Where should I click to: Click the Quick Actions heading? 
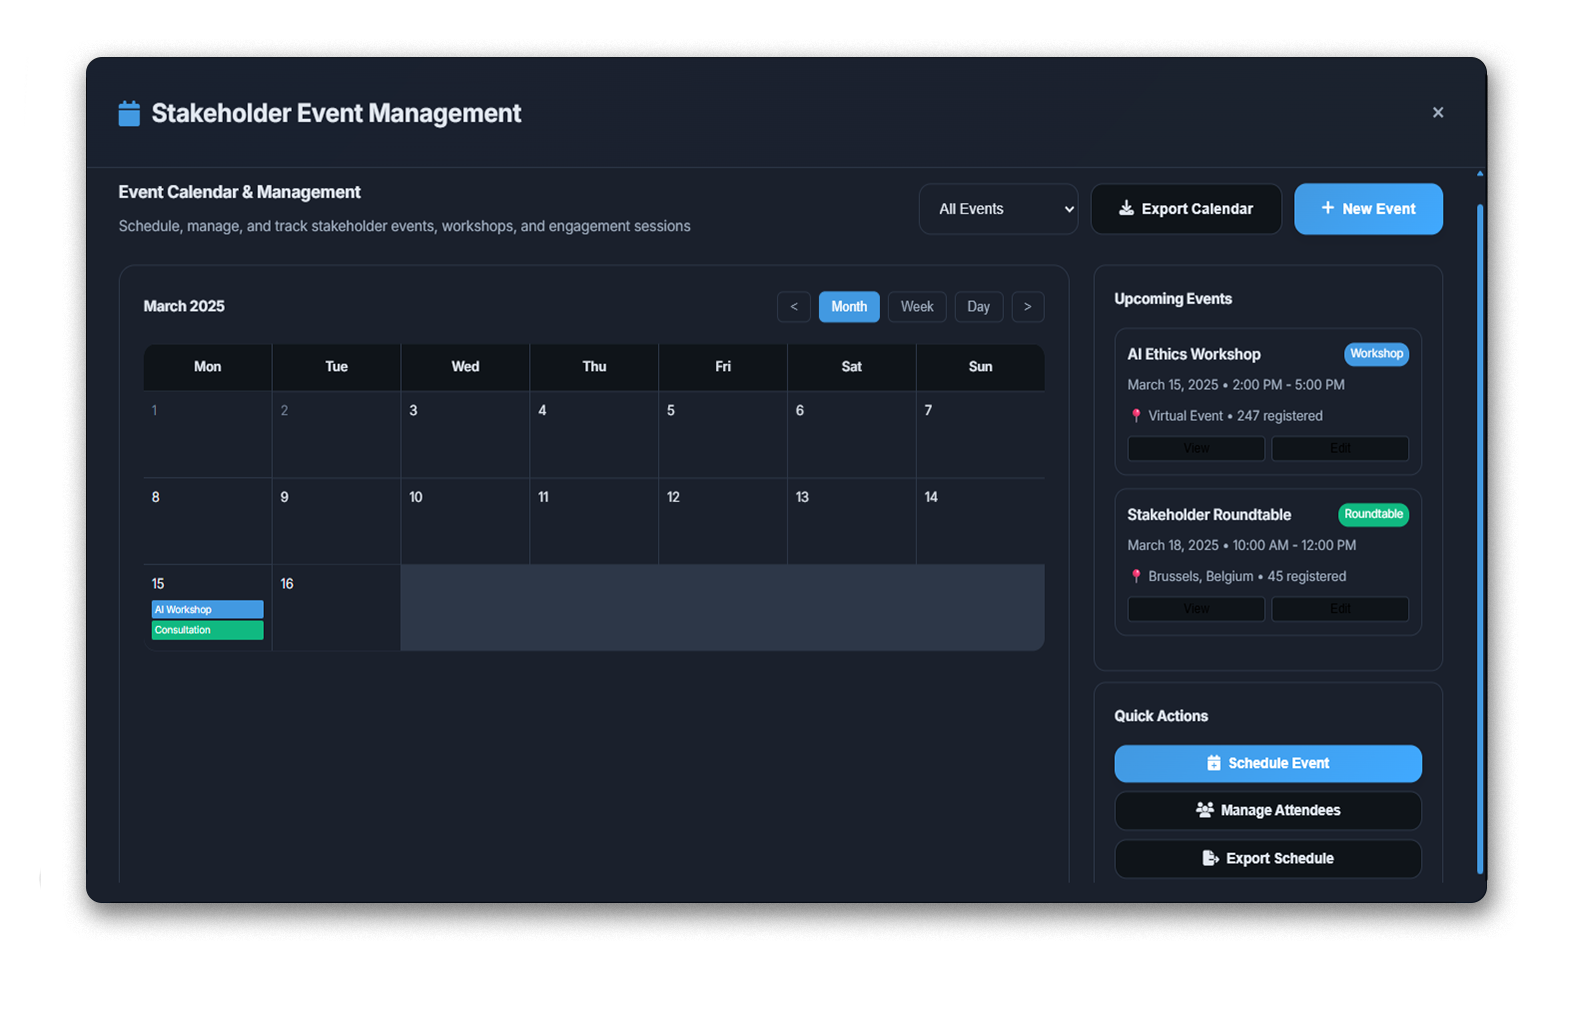tap(1161, 716)
